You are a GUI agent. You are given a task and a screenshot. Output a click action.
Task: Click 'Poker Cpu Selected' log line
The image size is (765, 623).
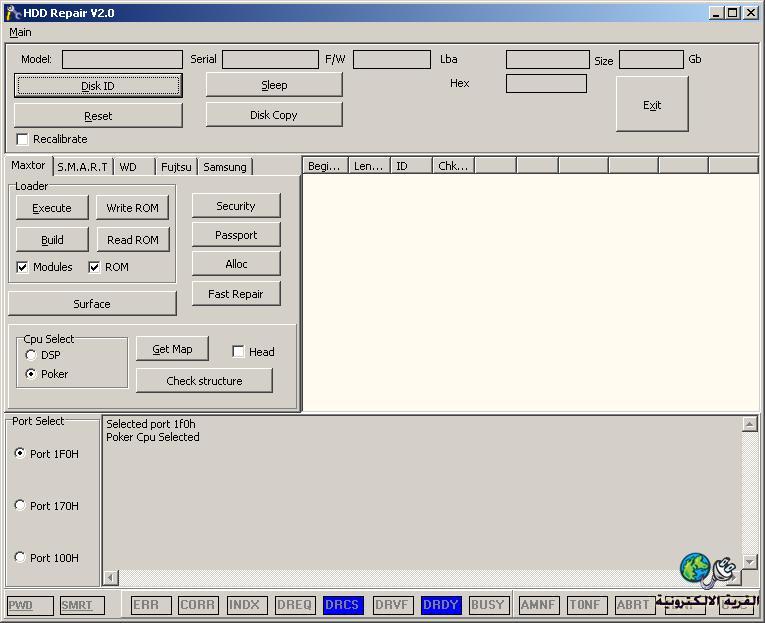153,437
